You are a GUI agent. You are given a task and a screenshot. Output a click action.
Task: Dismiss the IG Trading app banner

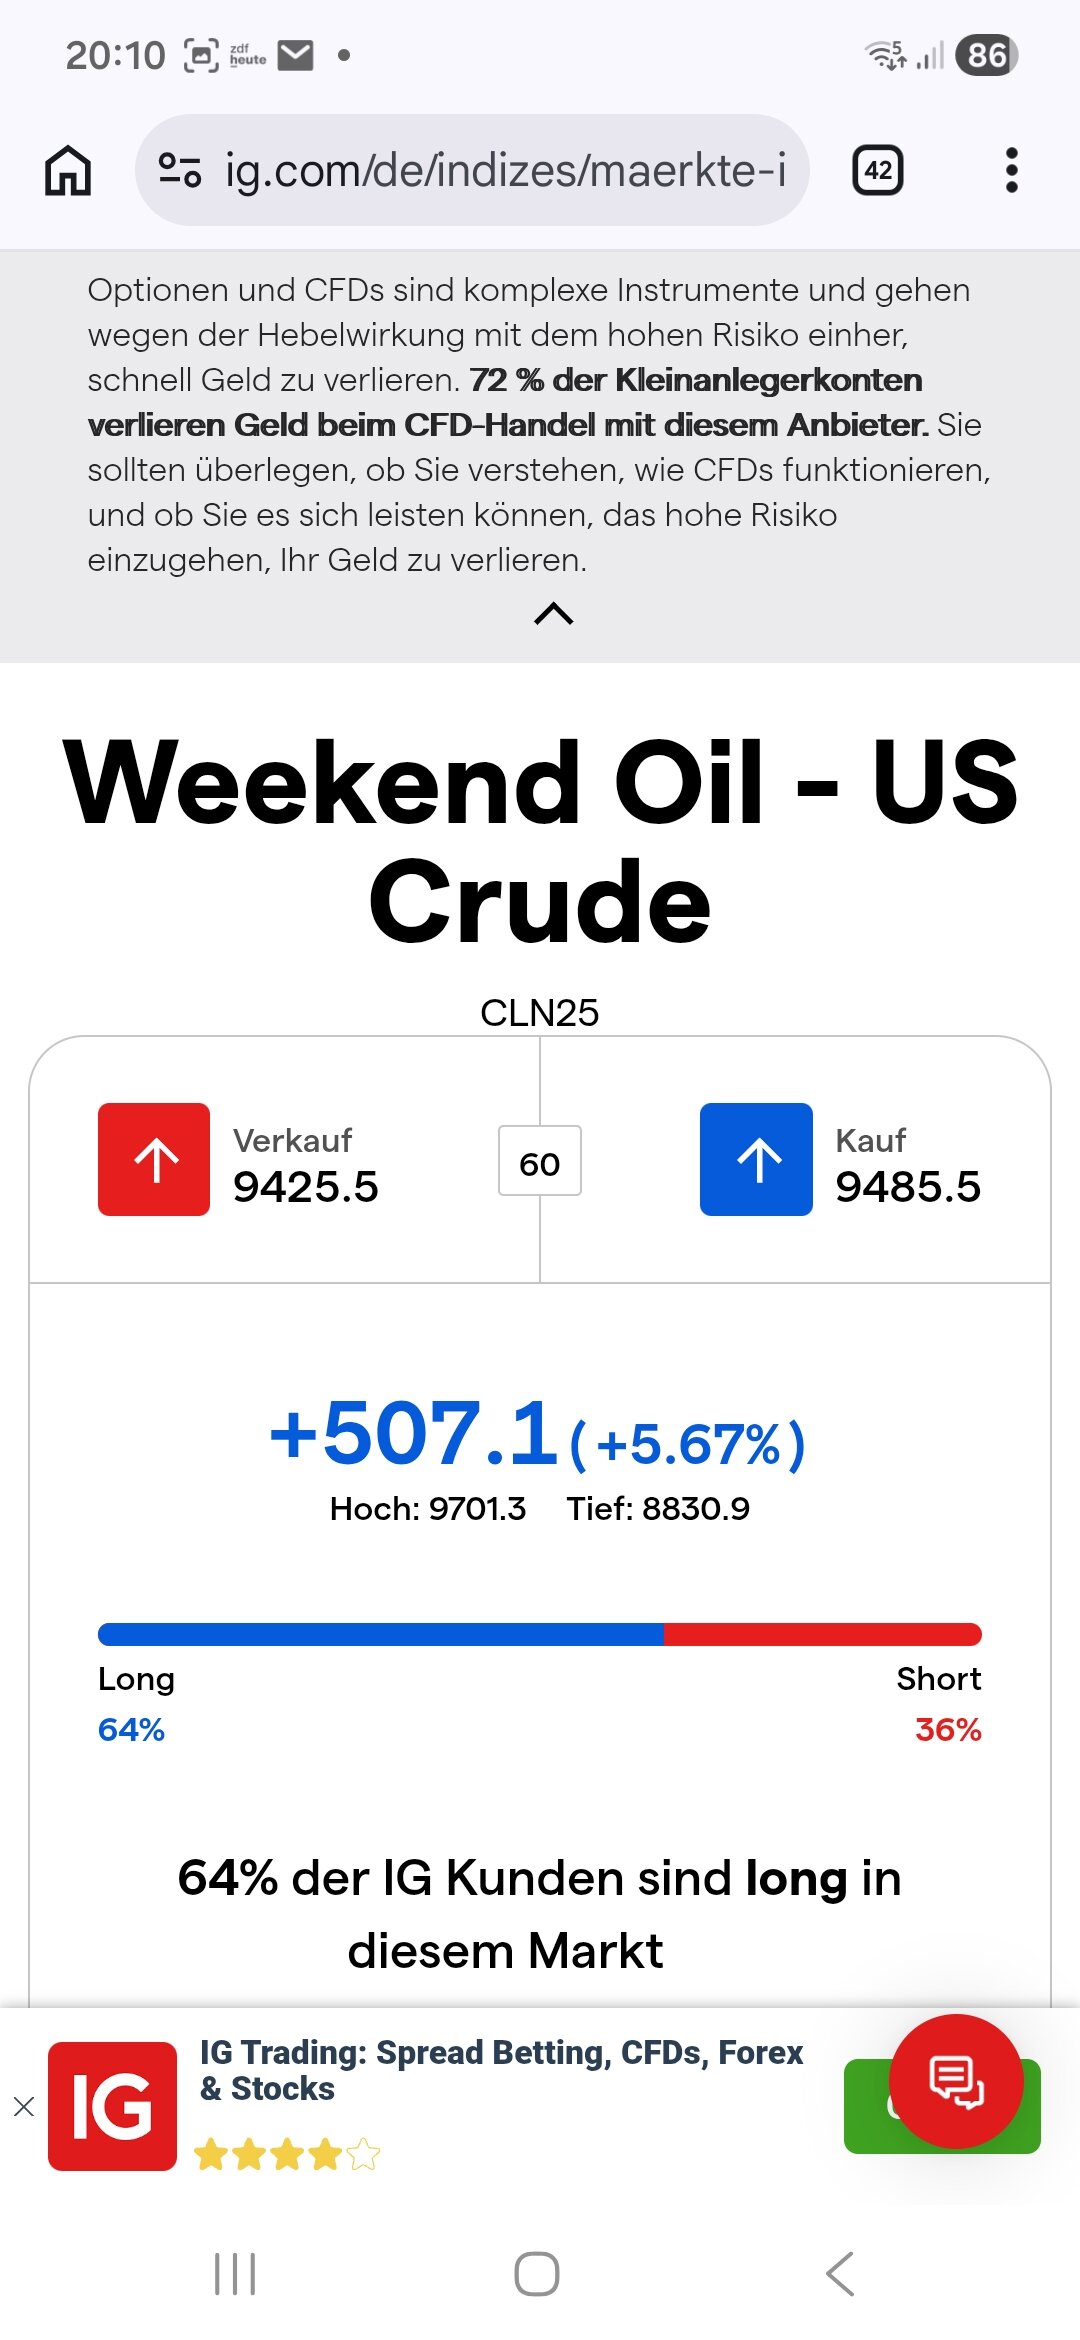click(x=24, y=2106)
